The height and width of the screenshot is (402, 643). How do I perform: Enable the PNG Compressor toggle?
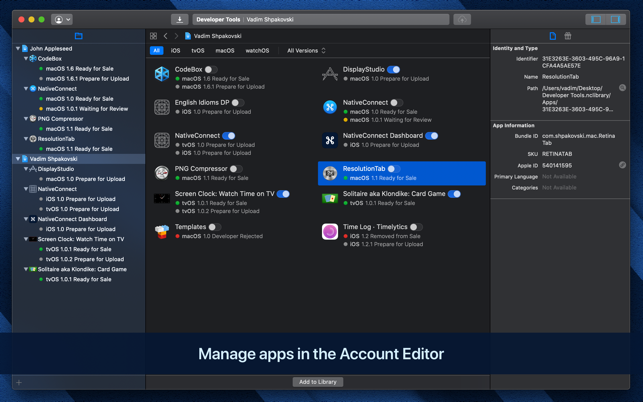click(x=236, y=169)
